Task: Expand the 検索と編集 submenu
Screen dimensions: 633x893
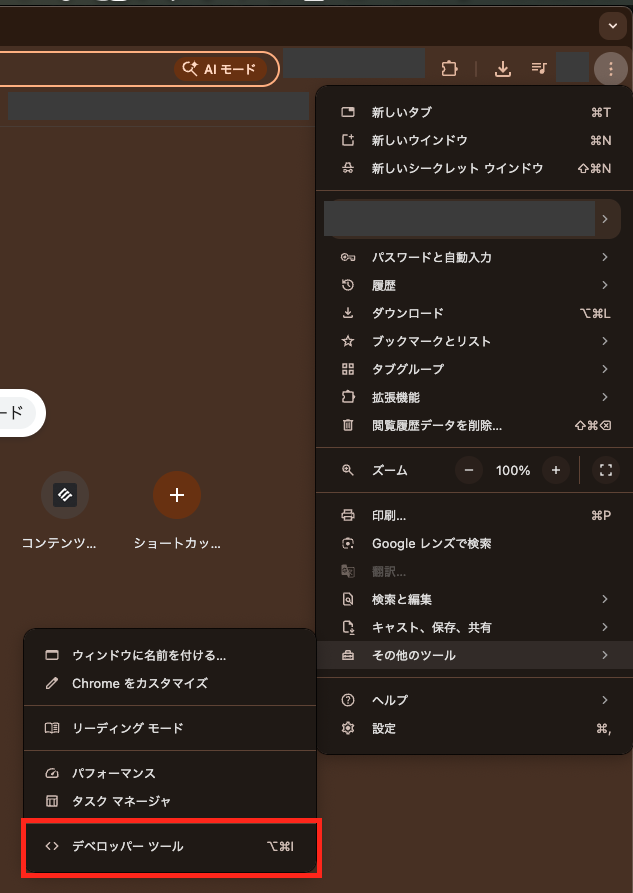Action: pos(475,600)
